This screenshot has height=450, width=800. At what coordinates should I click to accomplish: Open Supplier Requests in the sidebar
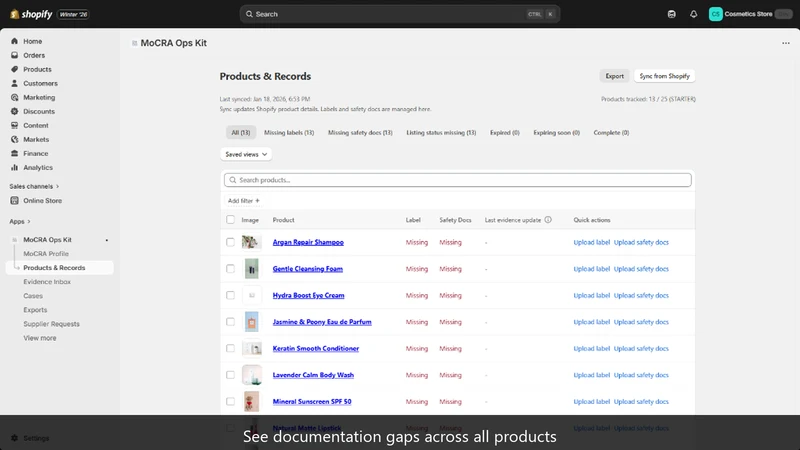(51, 324)
